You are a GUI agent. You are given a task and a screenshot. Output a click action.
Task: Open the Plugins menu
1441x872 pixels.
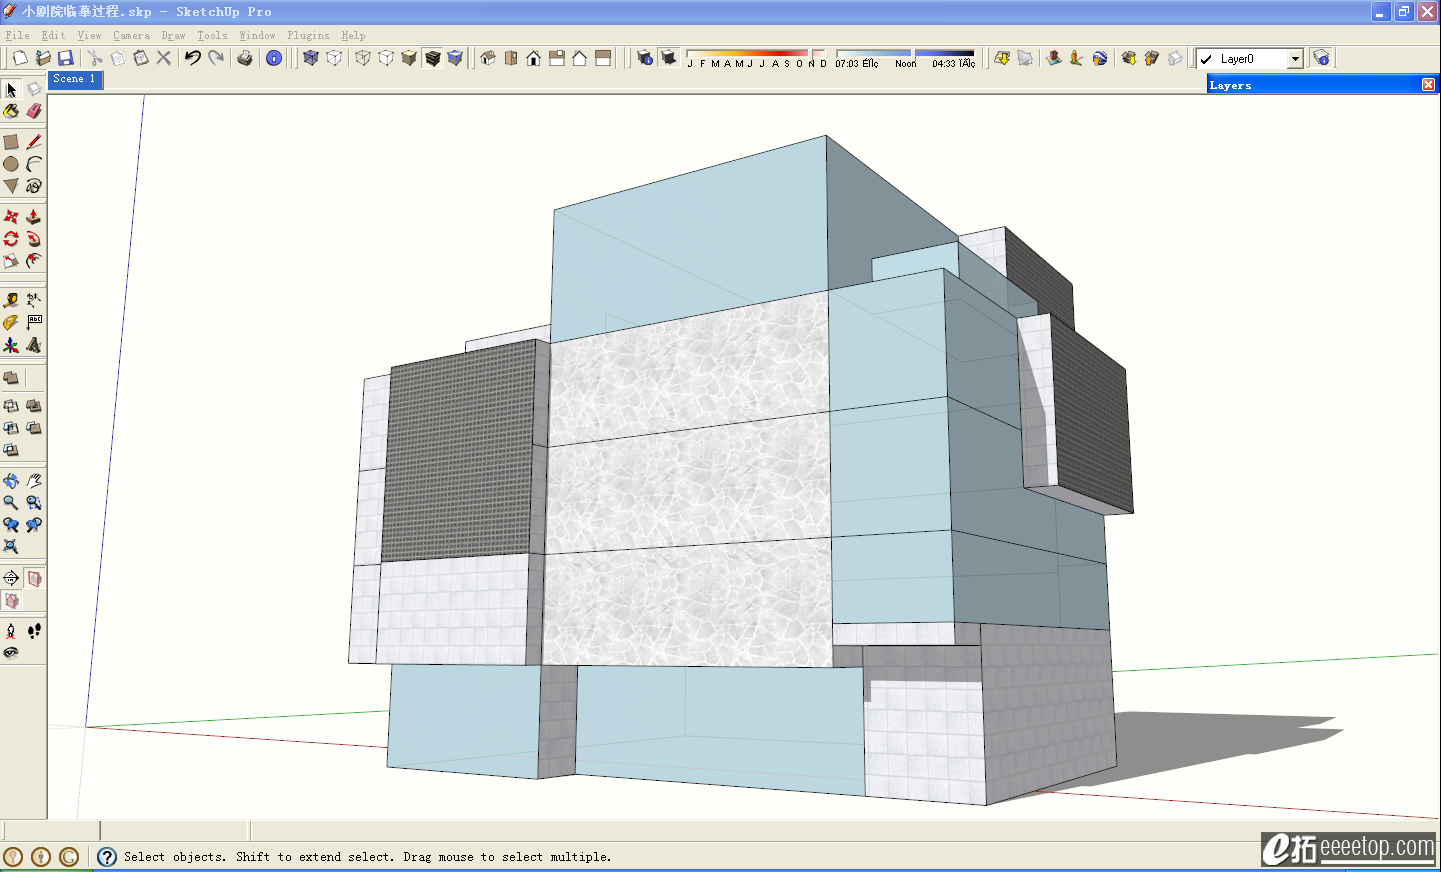308,35
